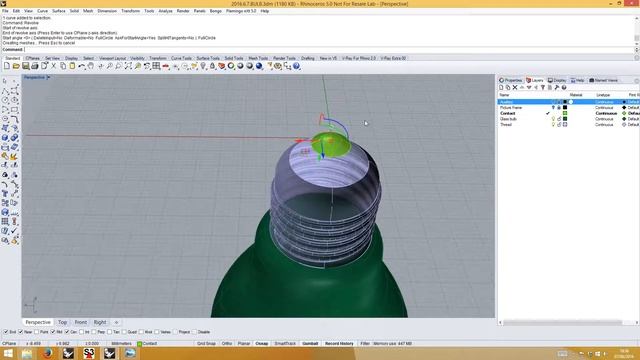Toggle Grid Snap in status bar
The width and height of the screenshot is (640, 360).
coord(206,344)
